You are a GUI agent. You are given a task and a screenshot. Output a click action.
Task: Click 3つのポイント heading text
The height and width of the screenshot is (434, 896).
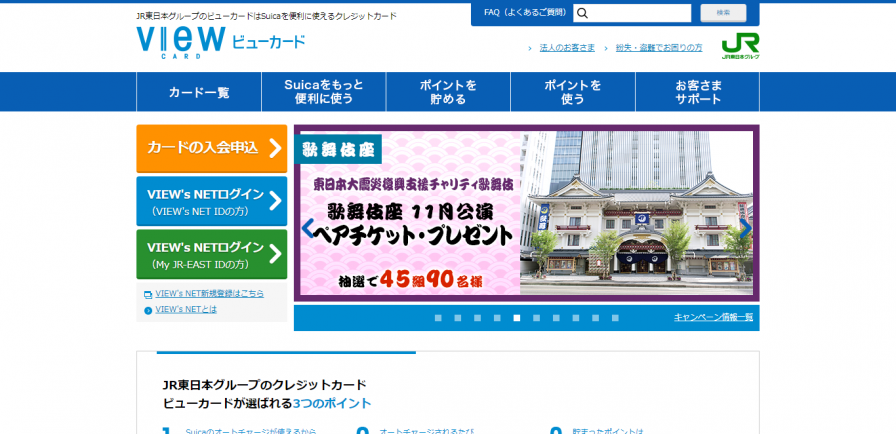coord(332,403)
